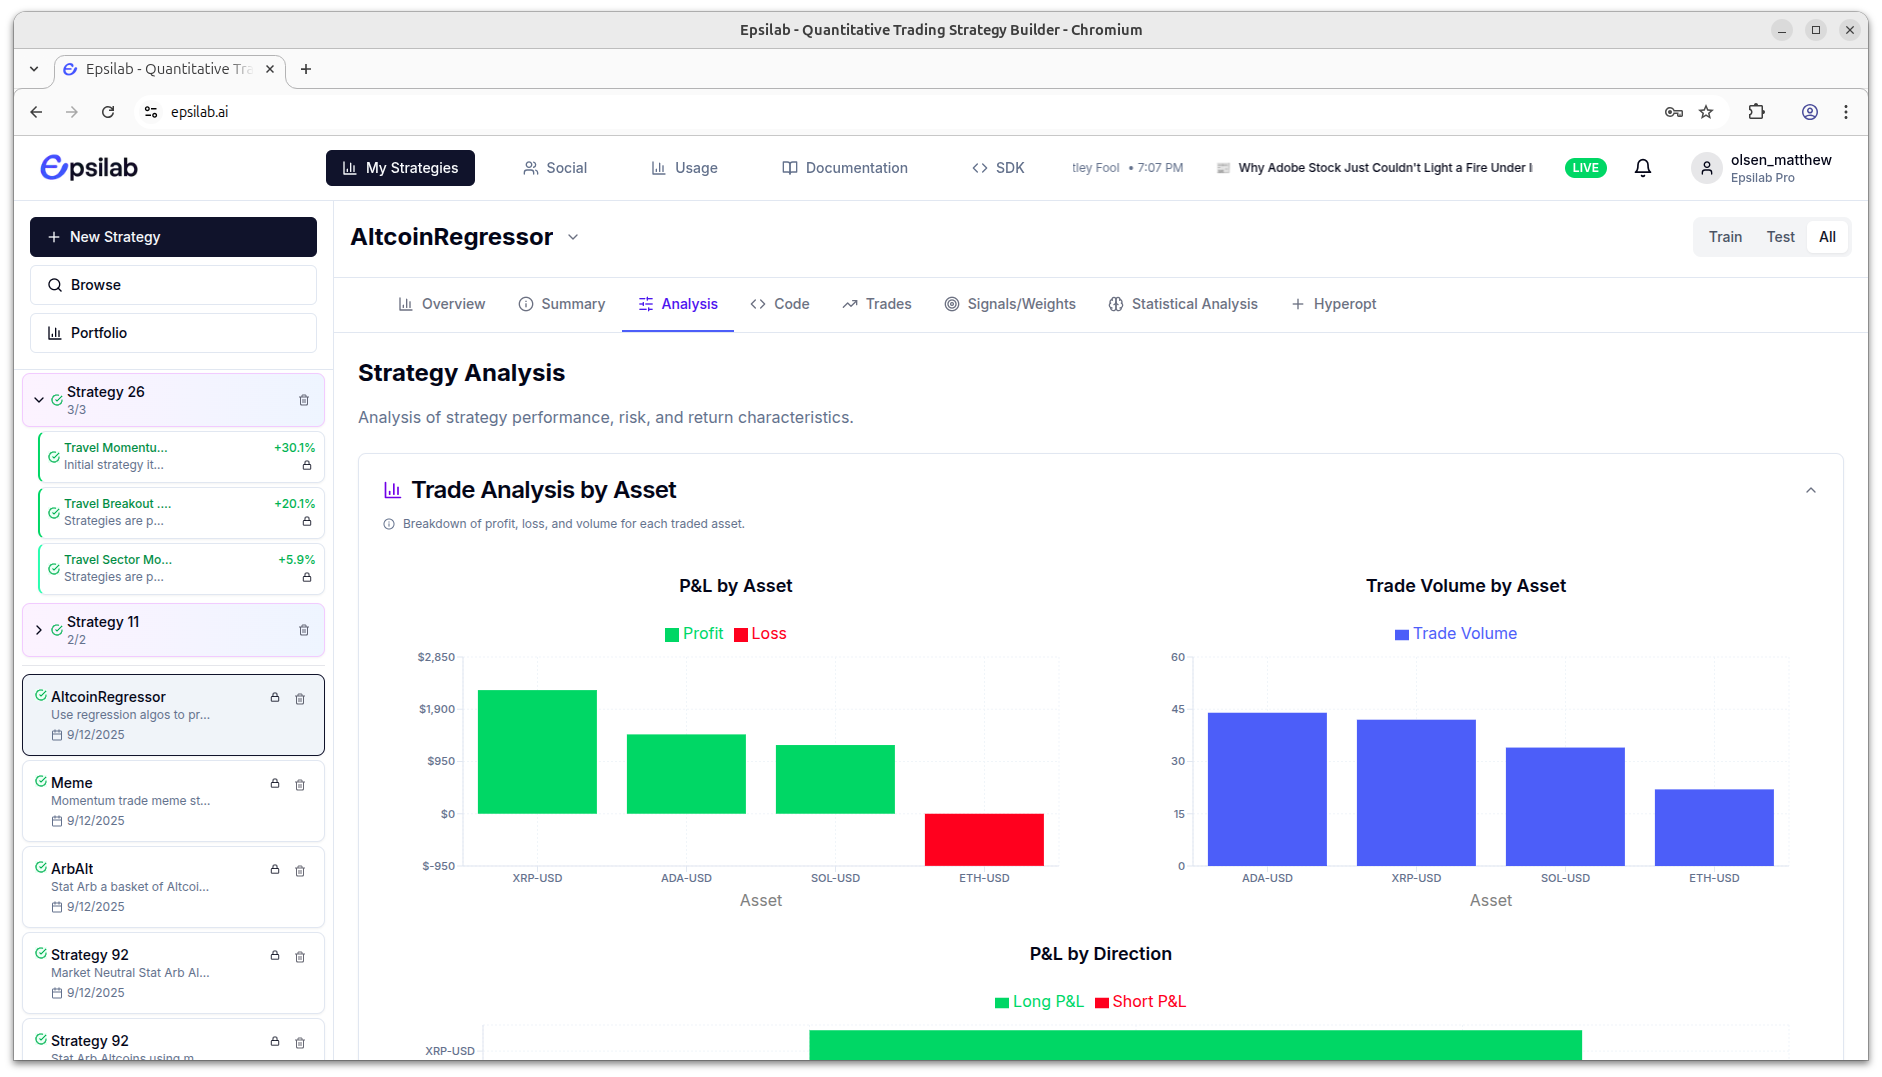Image resolution: width=1882 pixels, height=1077 pixels.
Task: Click trash icon for Meme strategy
Action: click(300, 785)
